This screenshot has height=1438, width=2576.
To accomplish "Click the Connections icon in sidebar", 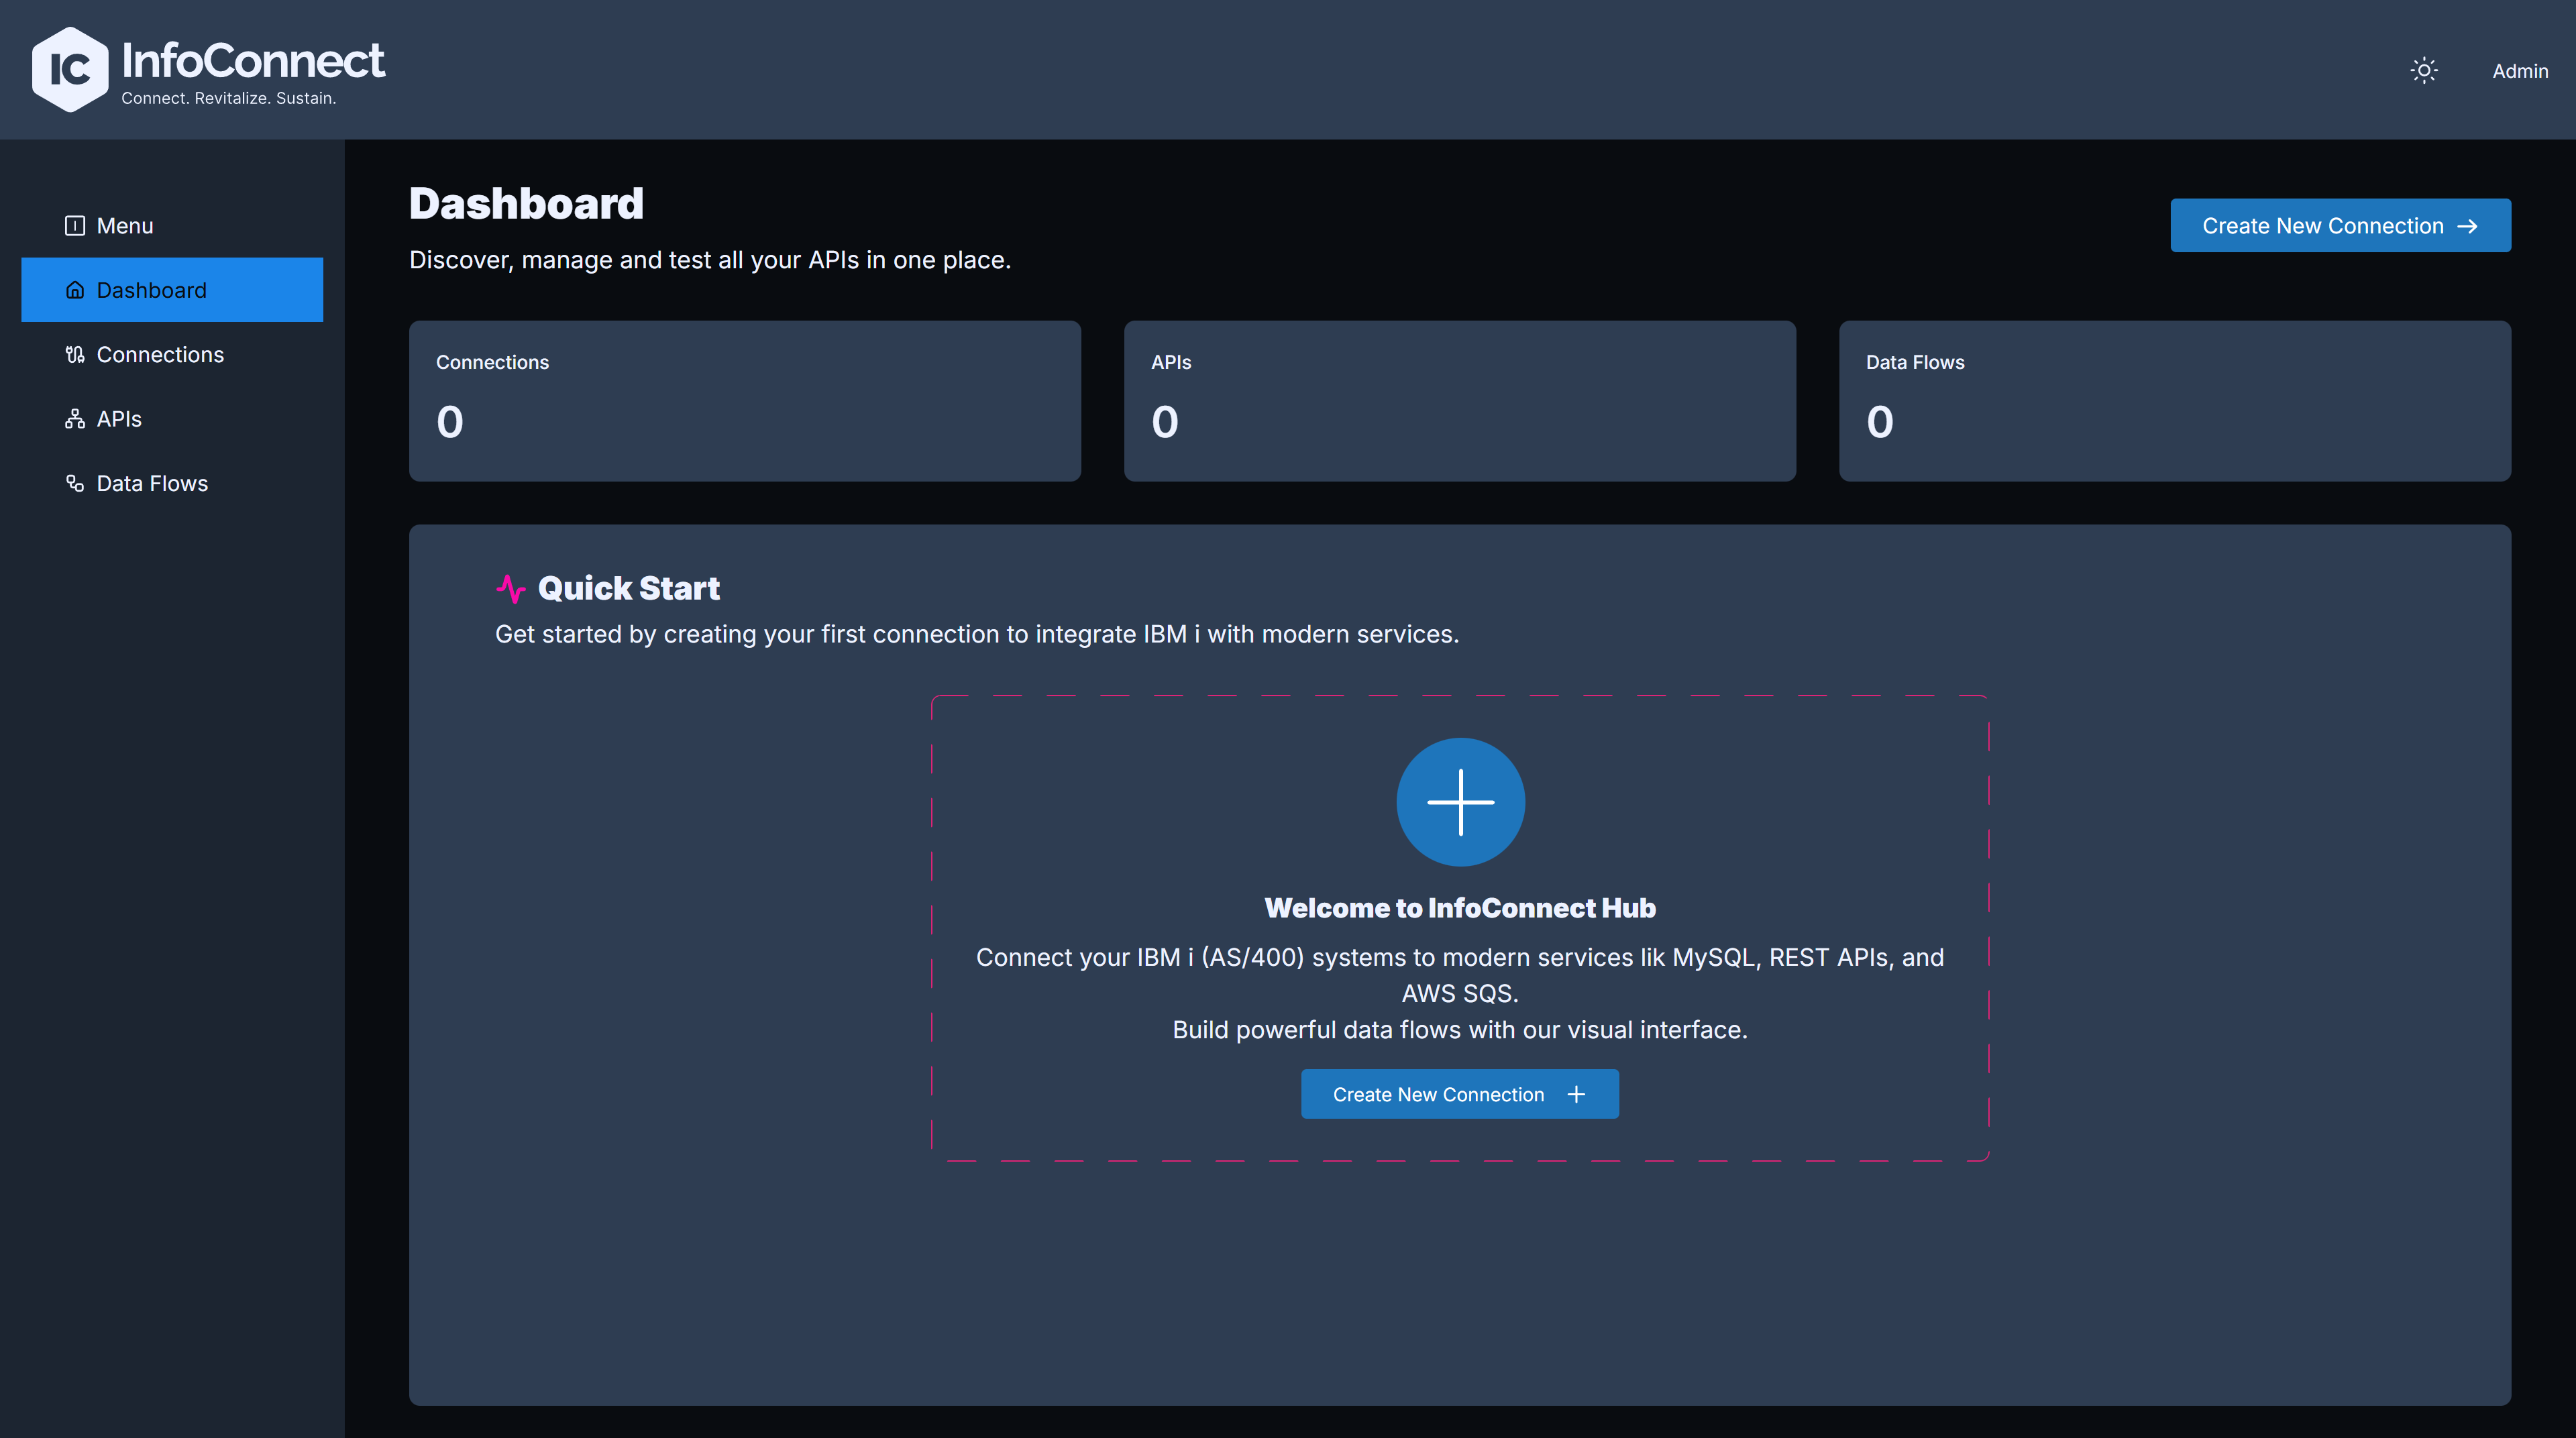I will tap(75, 354).
